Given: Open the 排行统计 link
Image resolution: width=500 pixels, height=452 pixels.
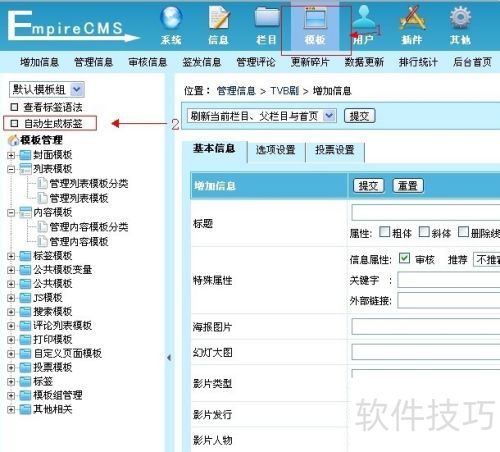Looking at the screenshot, I should [x=418, y=62].
